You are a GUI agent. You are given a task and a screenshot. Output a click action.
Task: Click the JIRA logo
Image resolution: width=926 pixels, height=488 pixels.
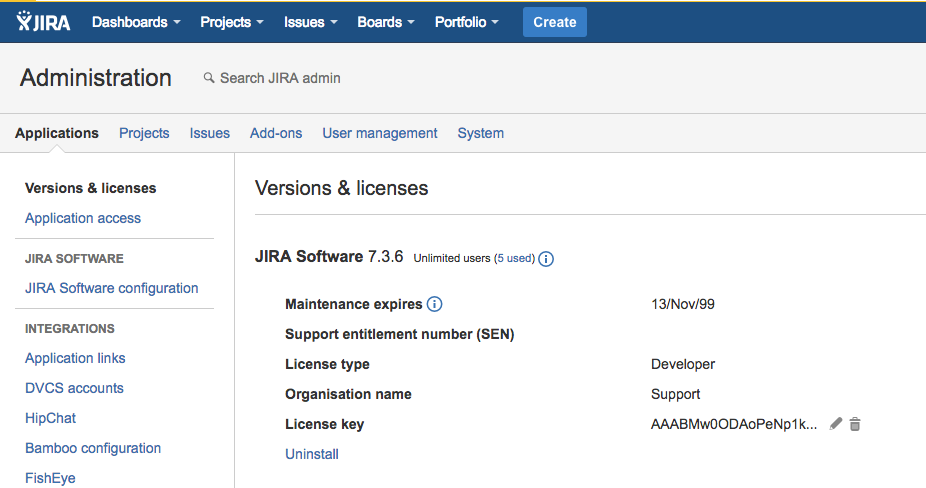[x=43, y=22]
